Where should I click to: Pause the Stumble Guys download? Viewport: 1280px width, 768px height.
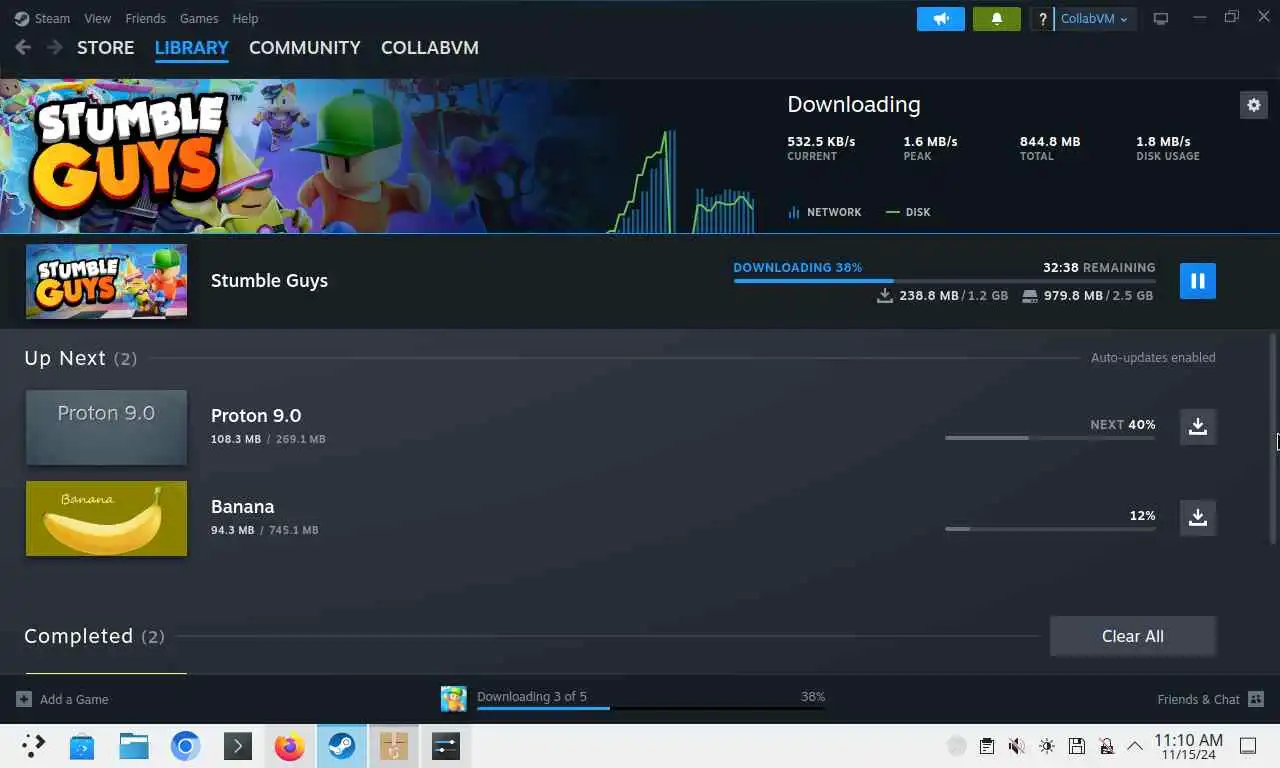[x=1198, y=281]
